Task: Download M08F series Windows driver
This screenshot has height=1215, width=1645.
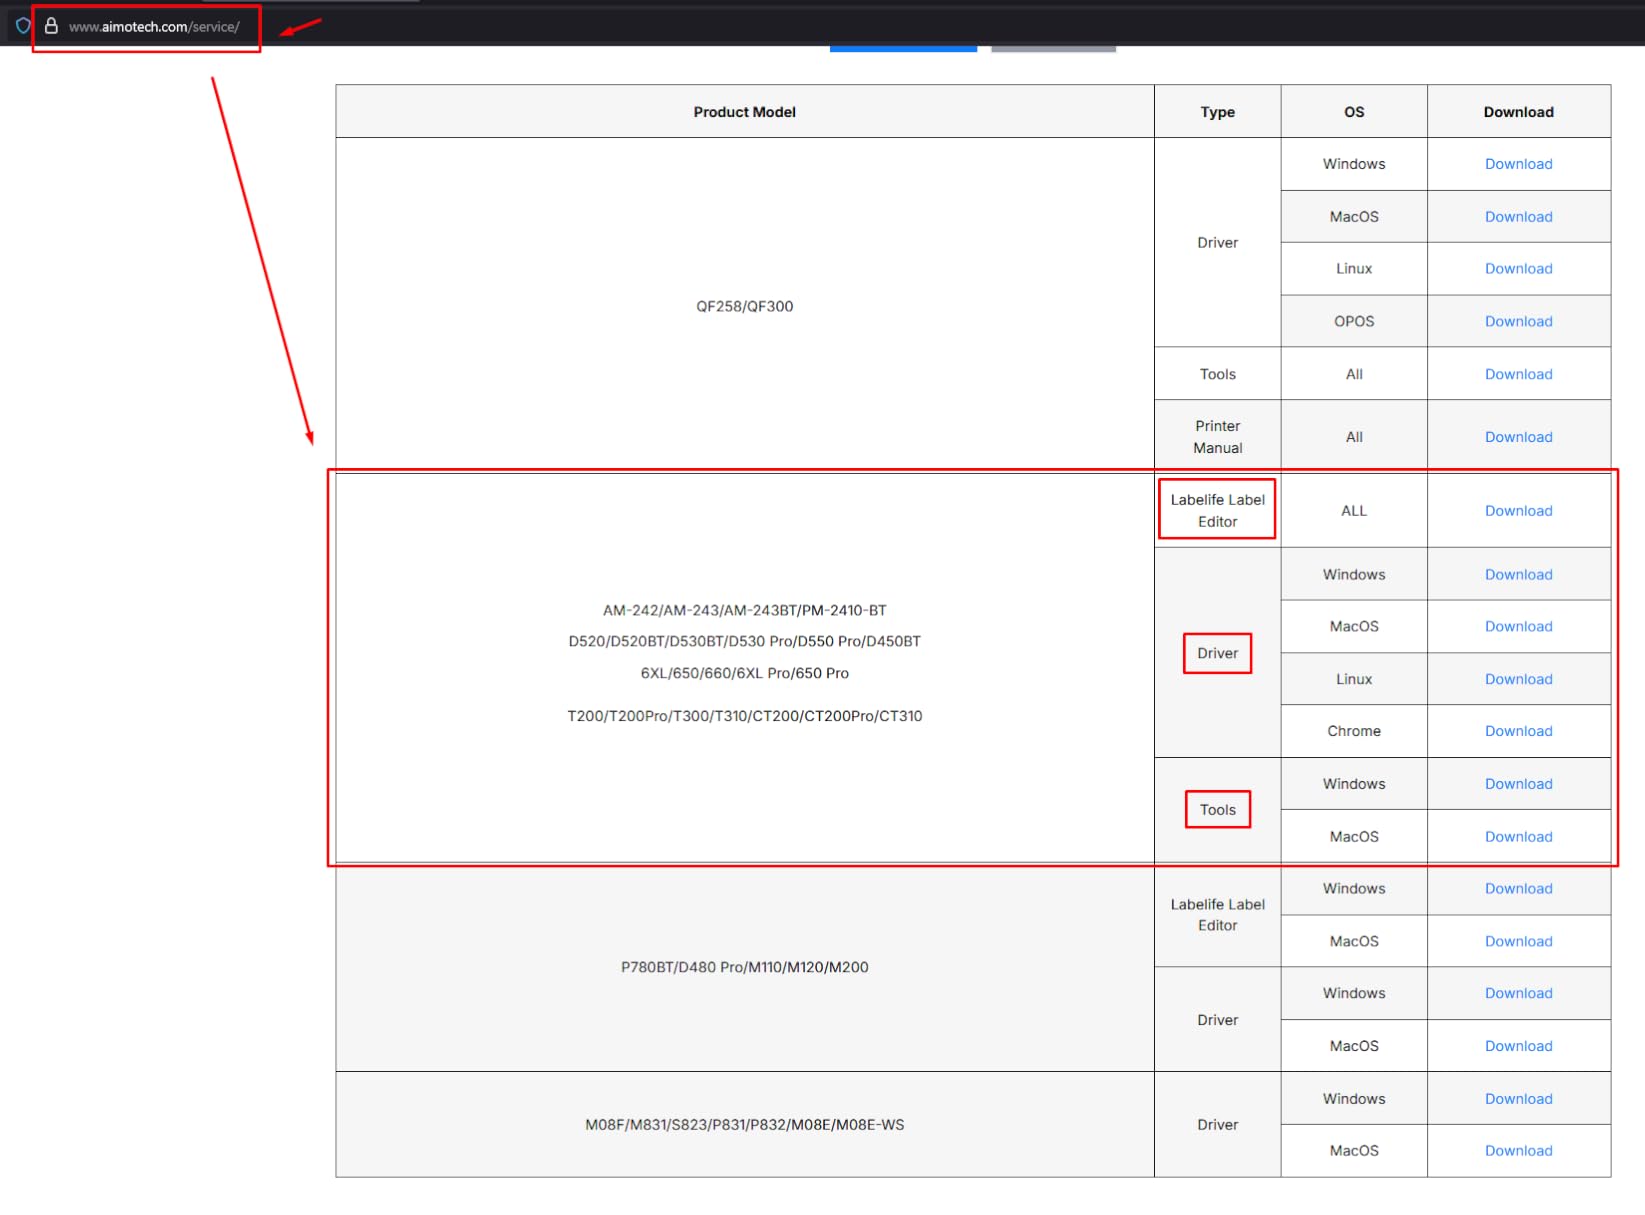Action: click(x=1517, y=1099)
